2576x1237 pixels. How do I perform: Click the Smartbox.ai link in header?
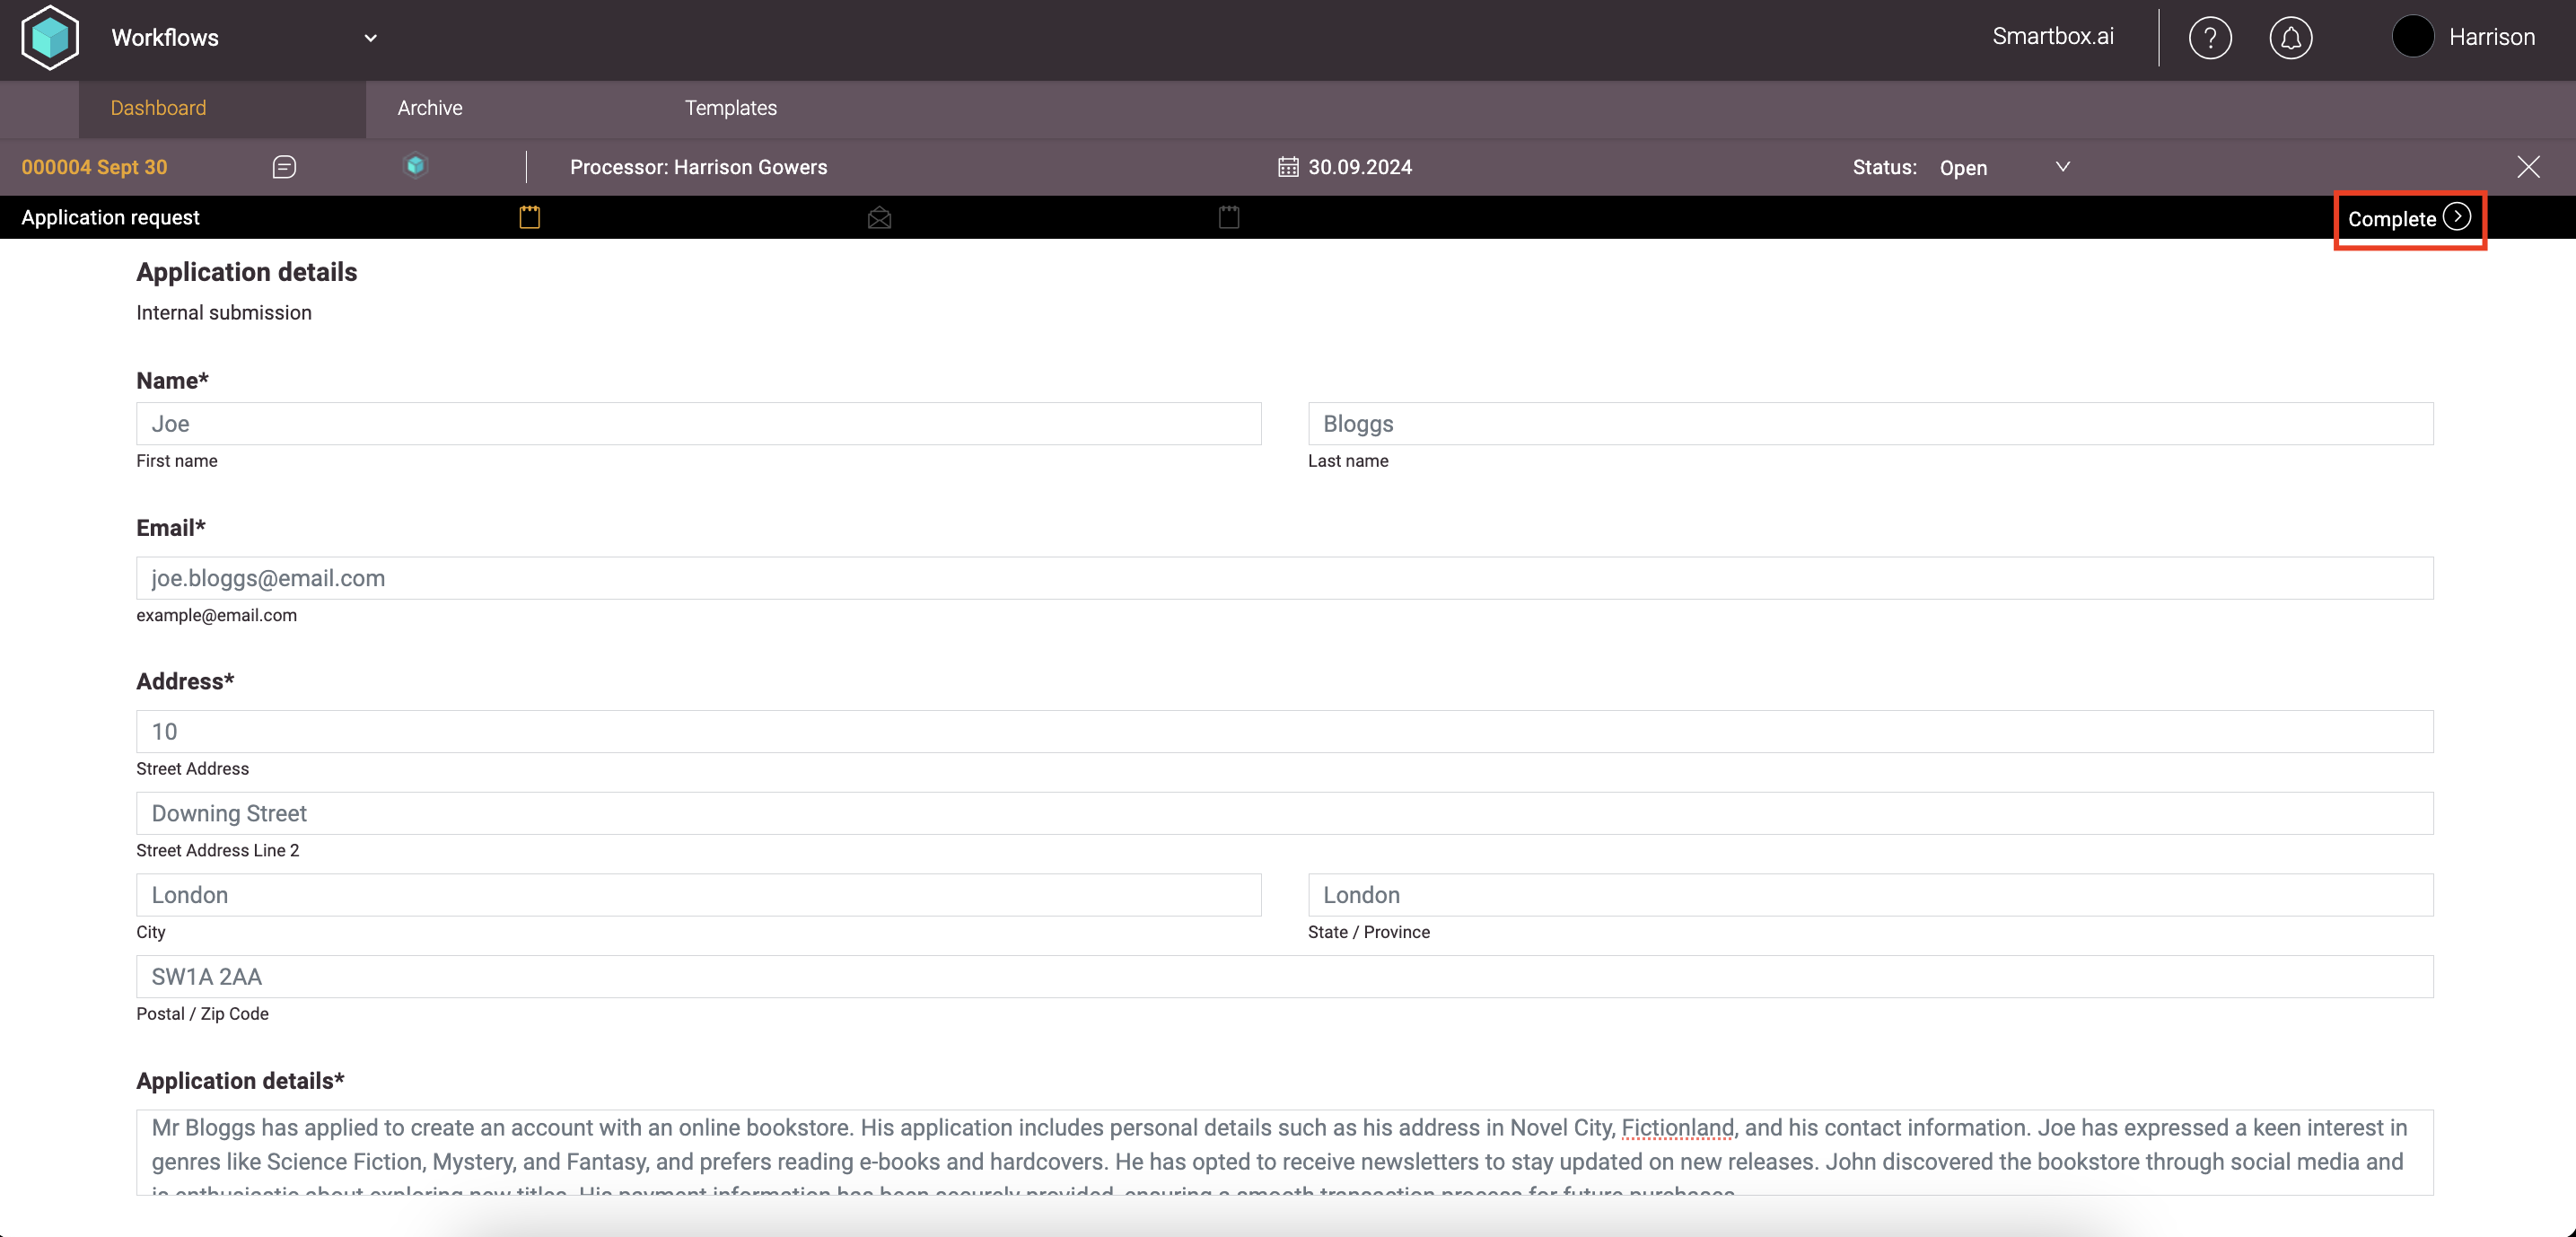pyautogui.click(x=2052, y=37)
